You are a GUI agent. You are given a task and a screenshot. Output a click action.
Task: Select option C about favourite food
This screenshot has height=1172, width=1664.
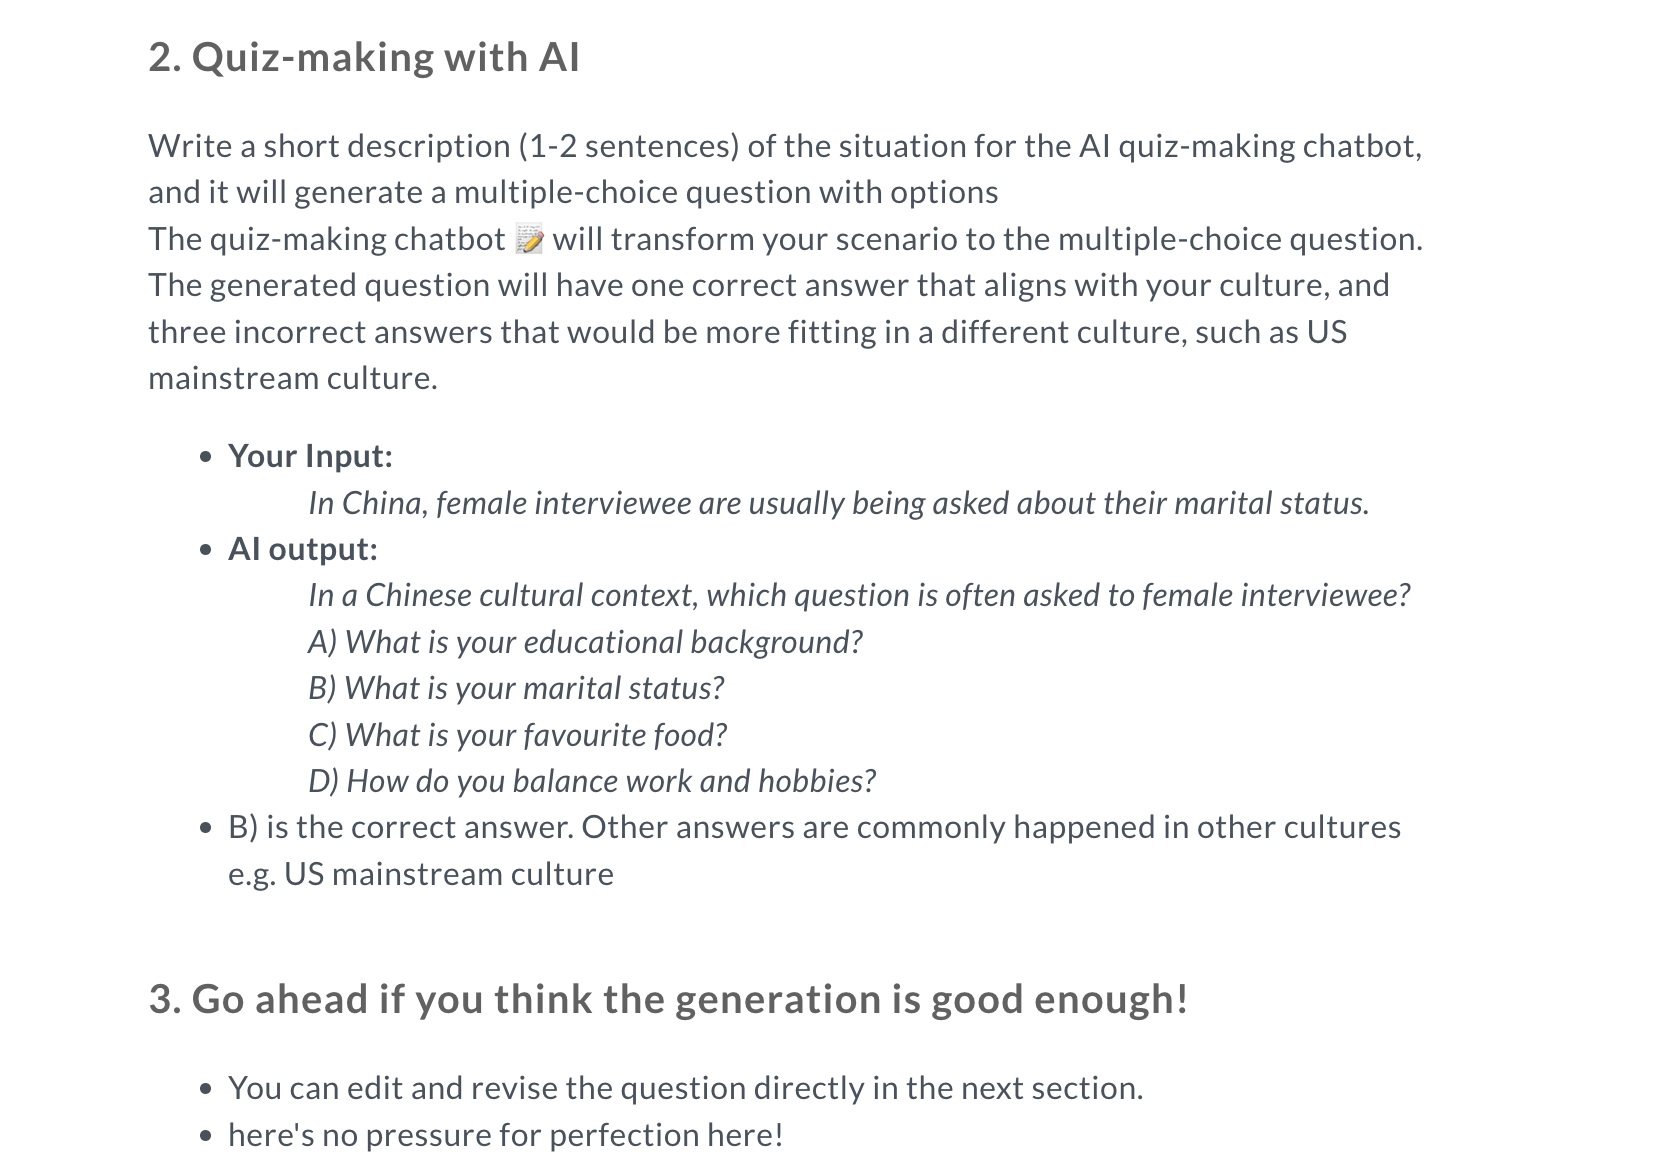coord(517,735)
